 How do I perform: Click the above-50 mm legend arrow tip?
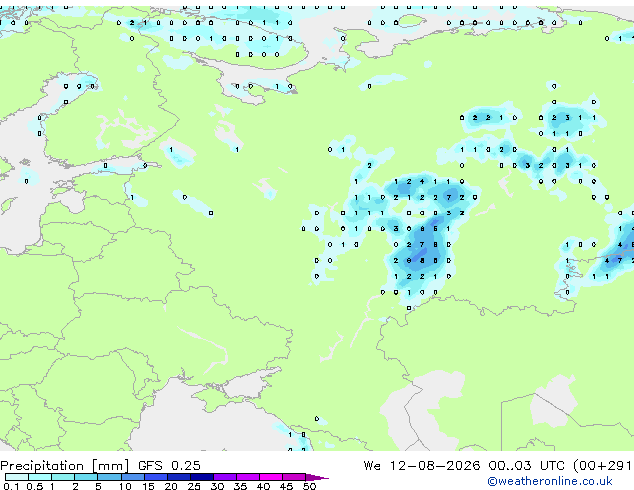[x=317, y=478]
